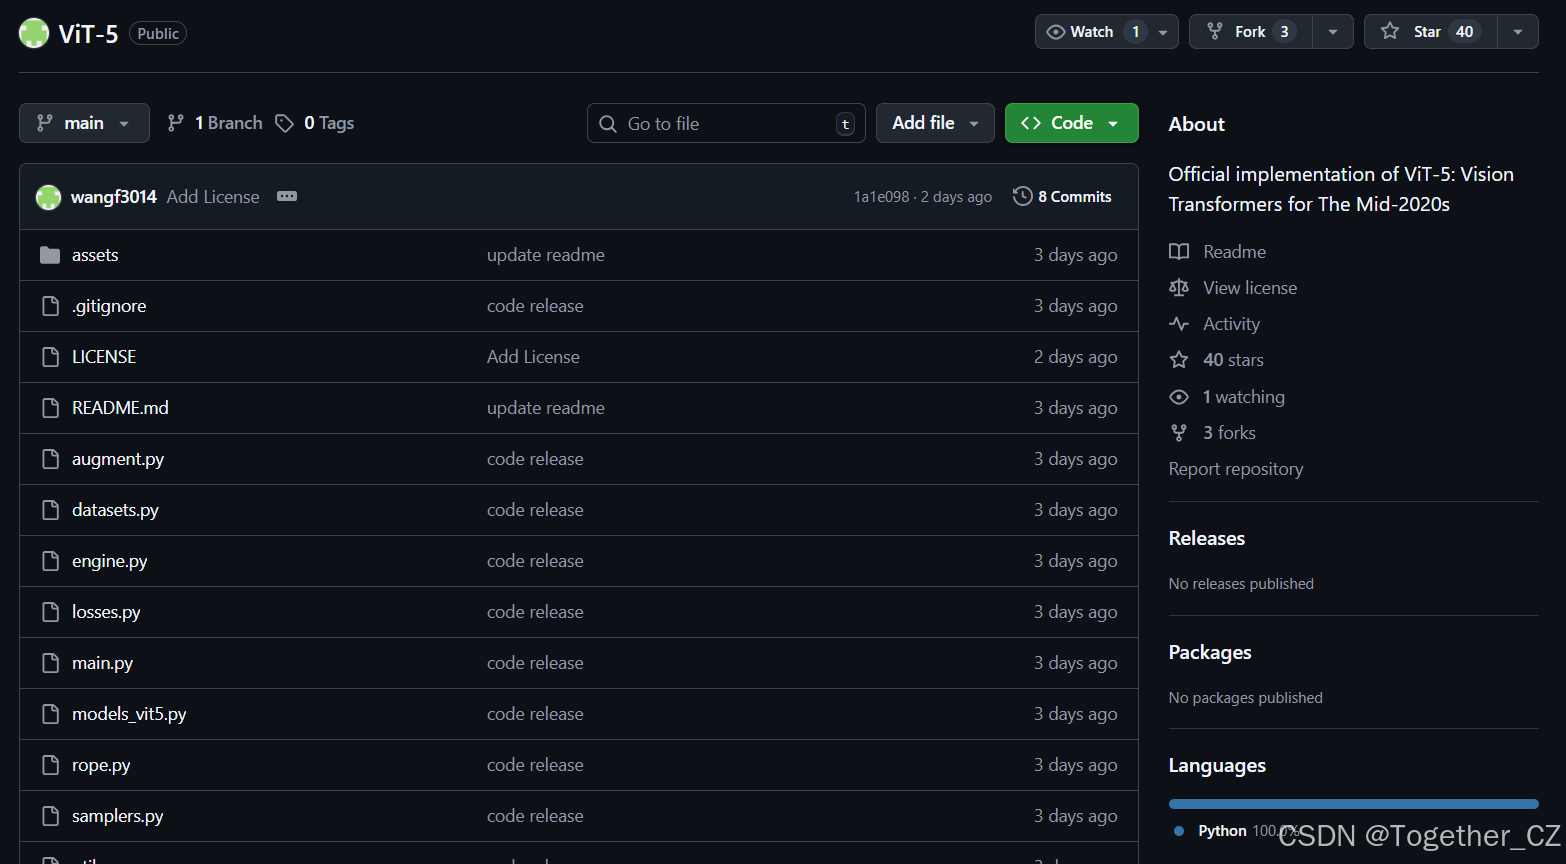Click the Readme book icon in About

(x=1179, y=252)
